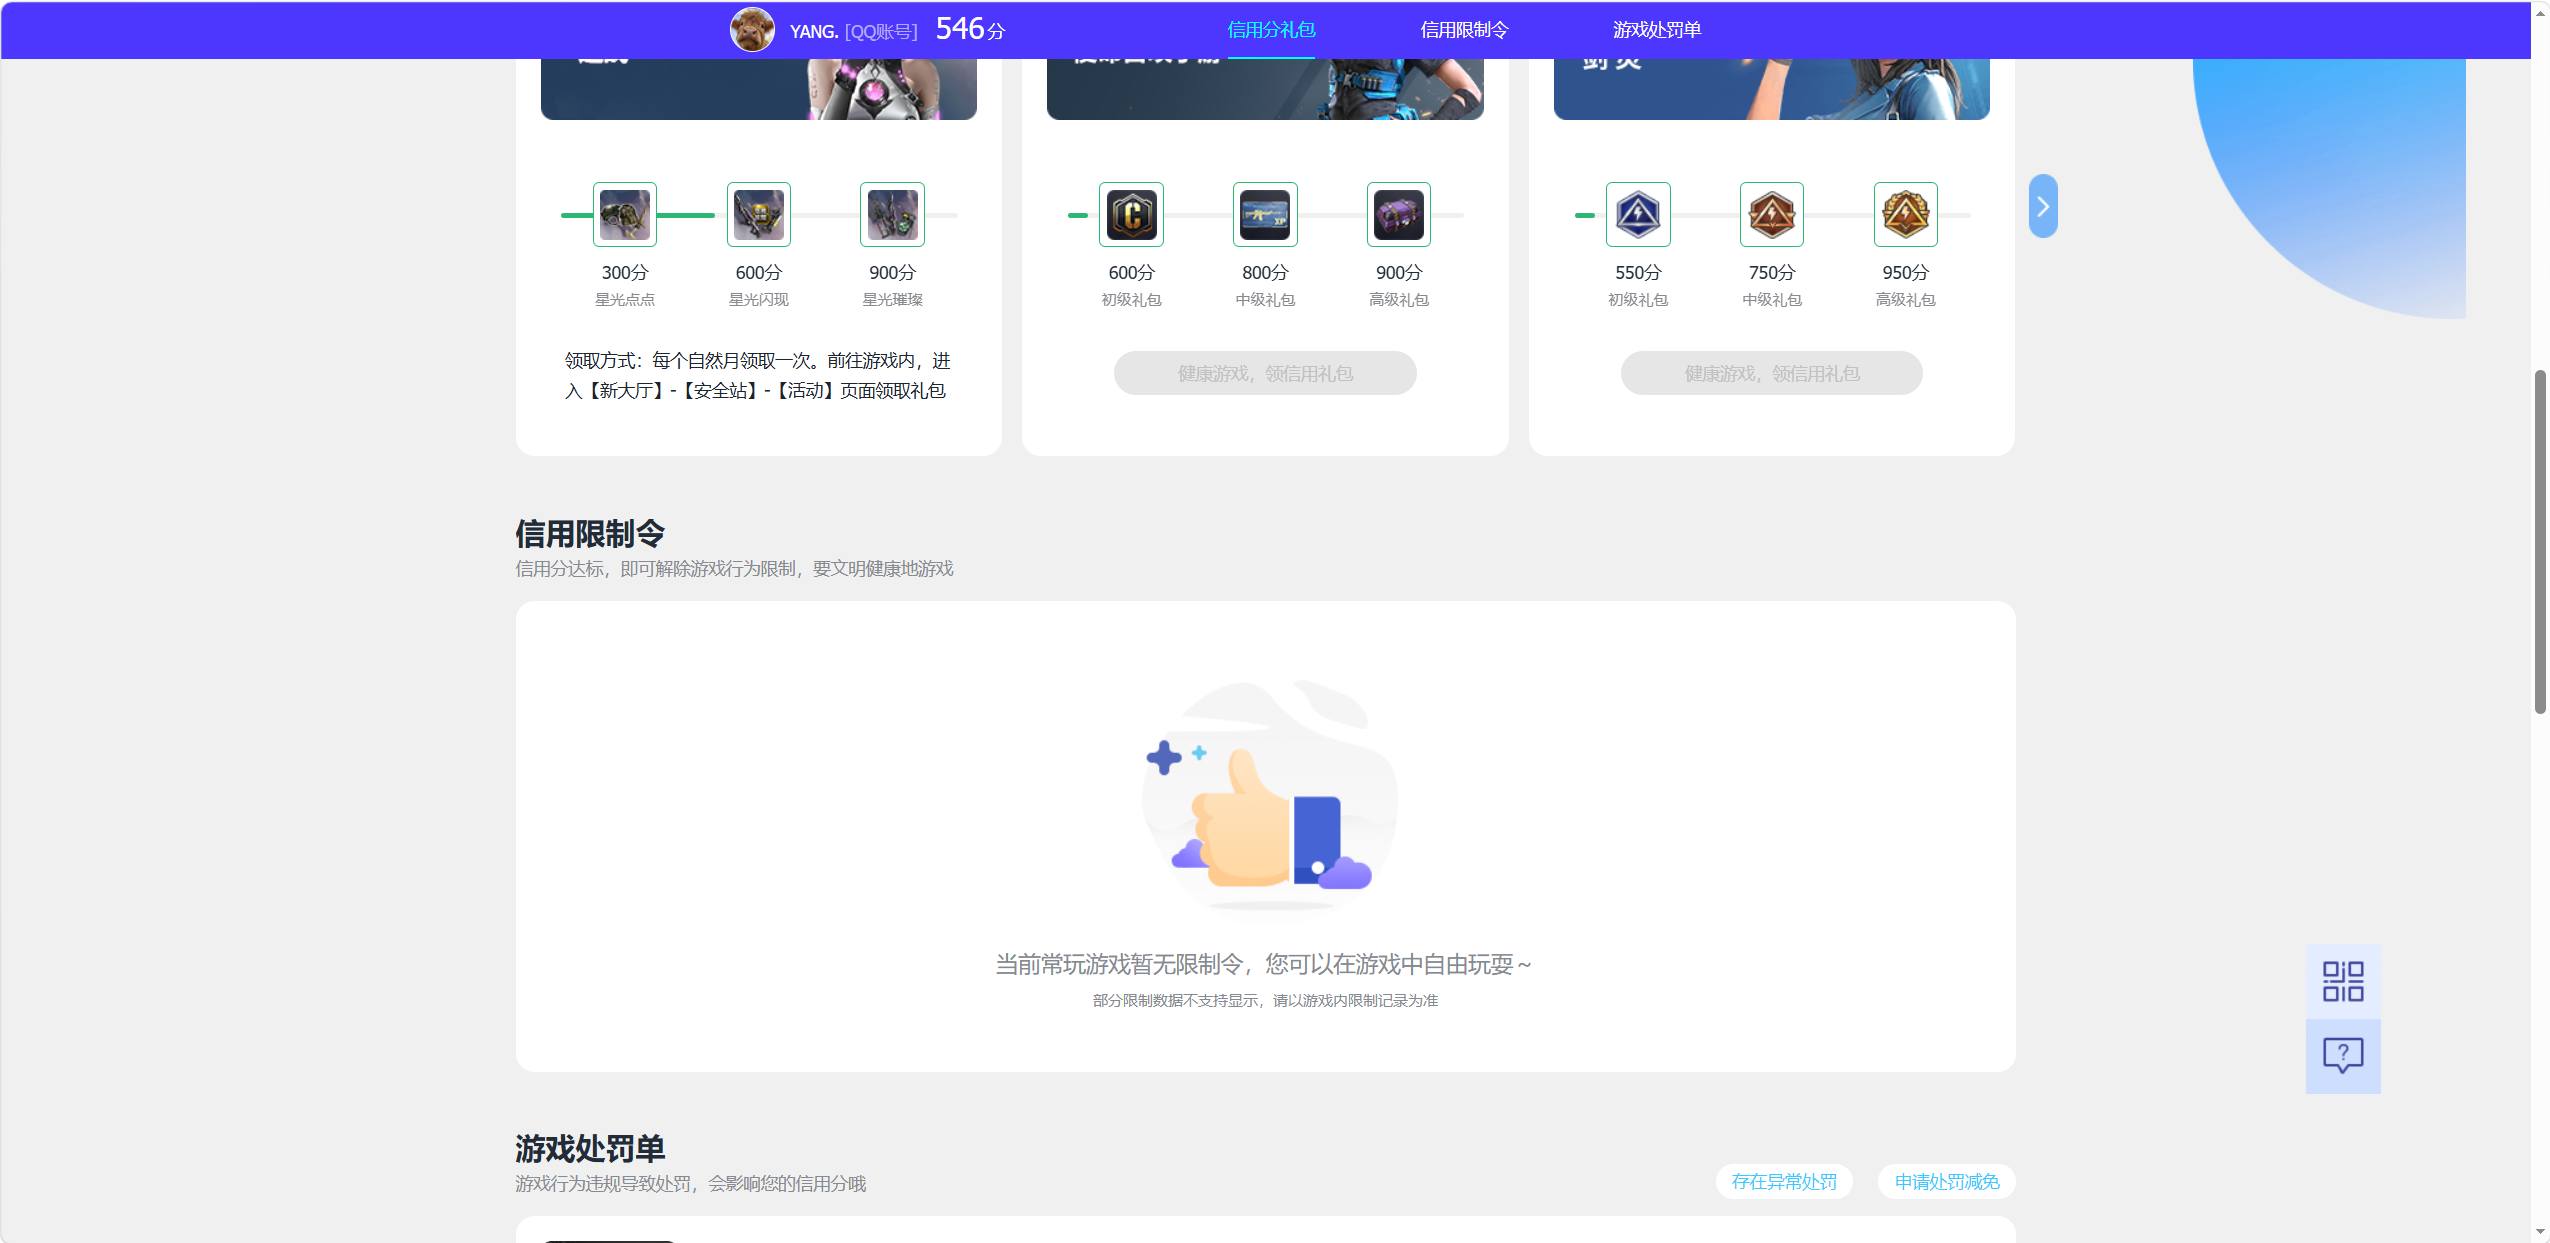Click the page vertical scrollbar thumb
This screenshot has height=1243, width=2550.
[2540, 541]
